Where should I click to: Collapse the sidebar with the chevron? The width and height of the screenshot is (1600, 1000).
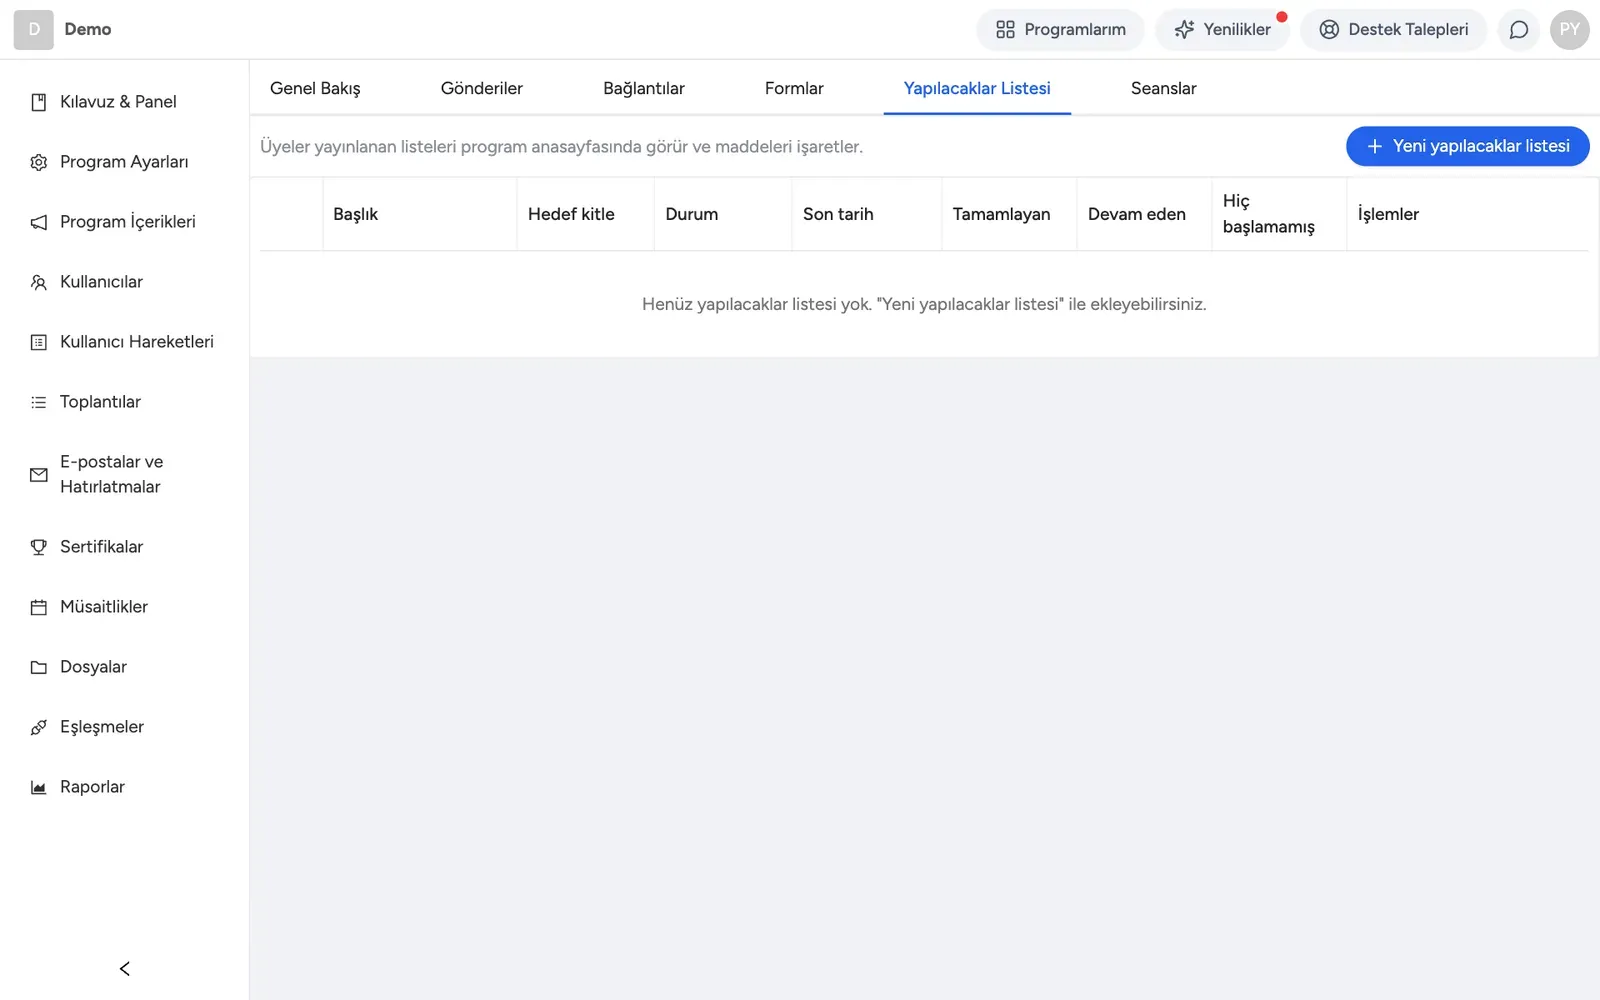point(124,968)
